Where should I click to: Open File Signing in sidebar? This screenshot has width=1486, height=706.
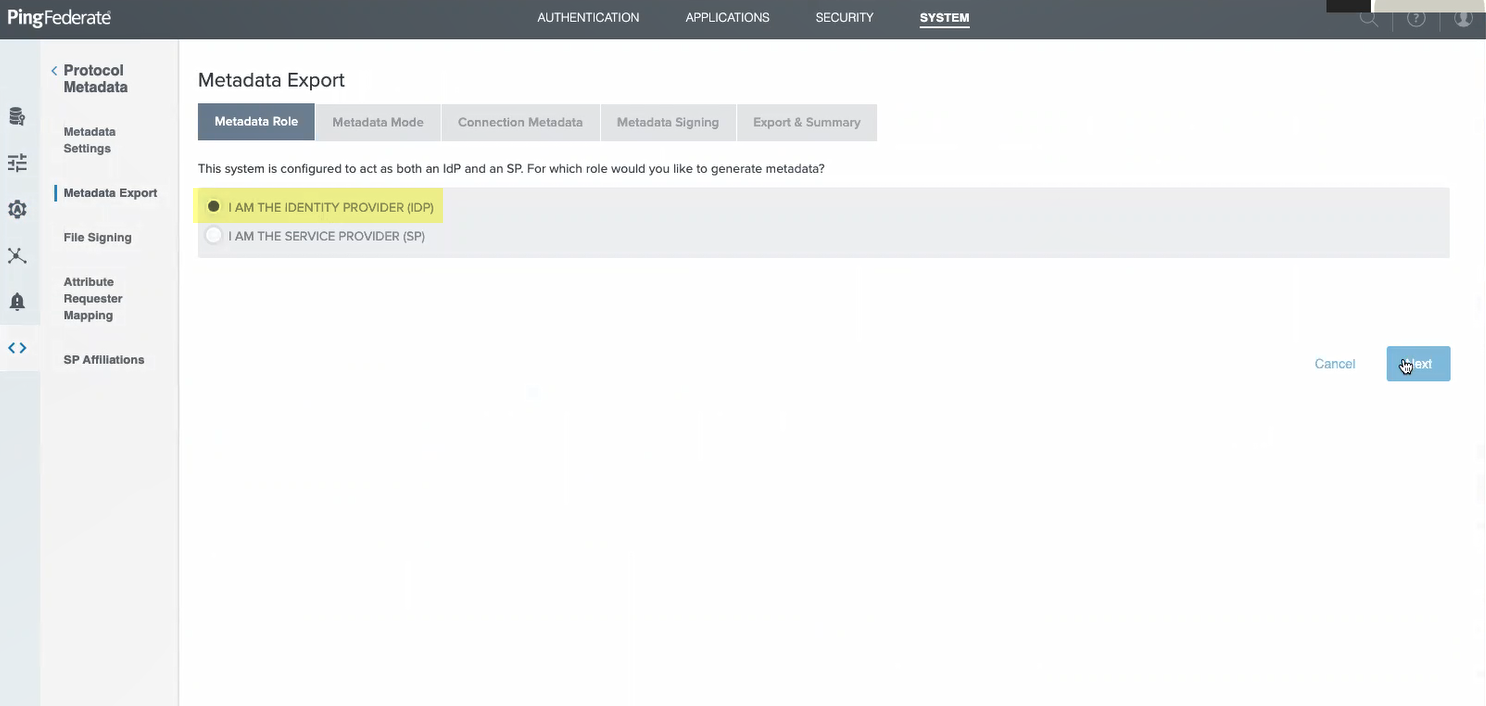(x=97, y=237)
